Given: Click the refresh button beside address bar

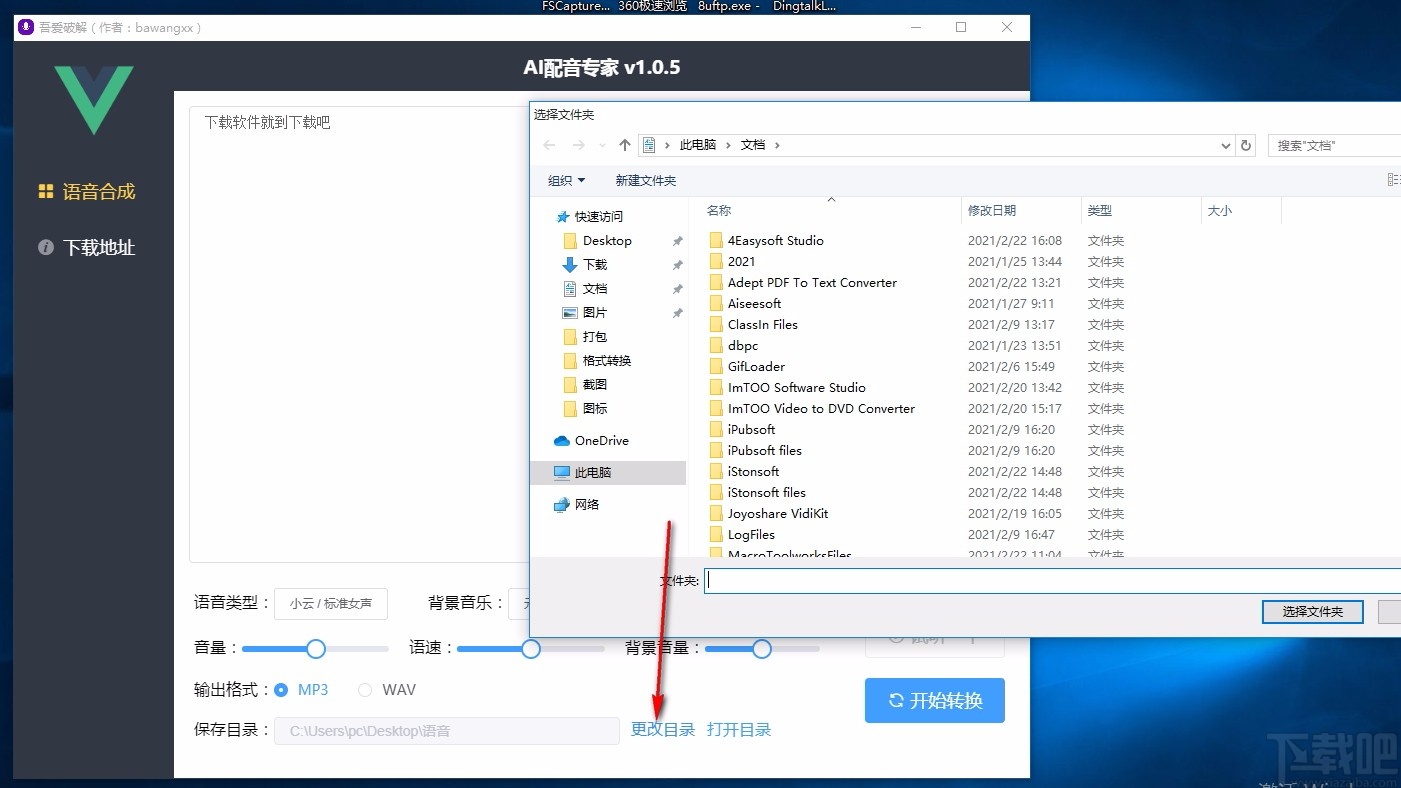Looking at the screenshot, I should click(x=1246, y=145).
